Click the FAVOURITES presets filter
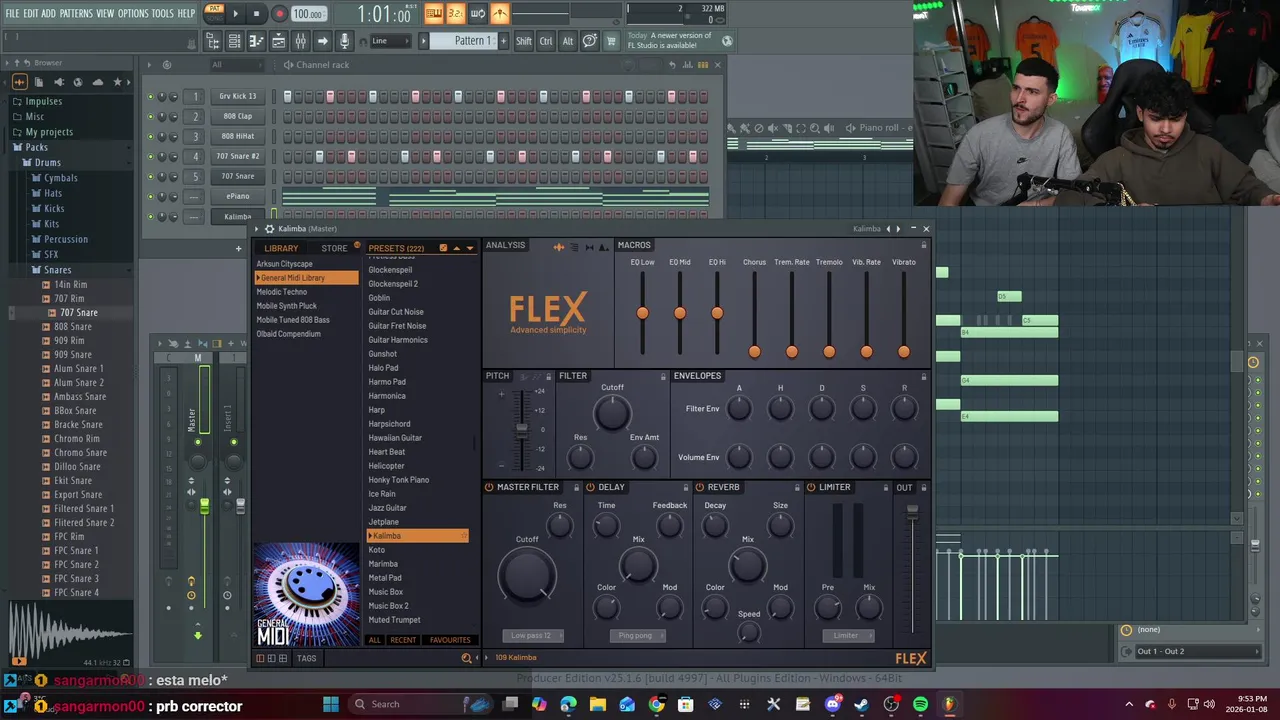 pos(450,640)
